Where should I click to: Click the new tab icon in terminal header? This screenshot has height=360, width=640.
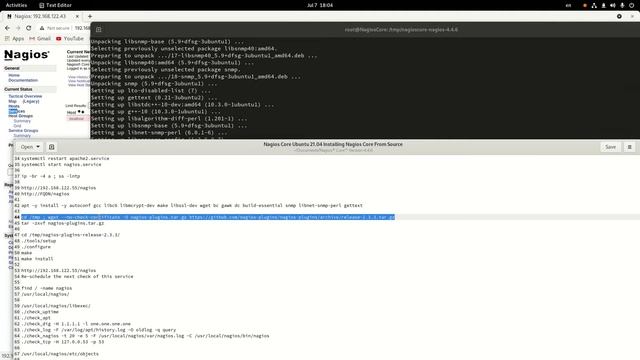click(98, 29)
